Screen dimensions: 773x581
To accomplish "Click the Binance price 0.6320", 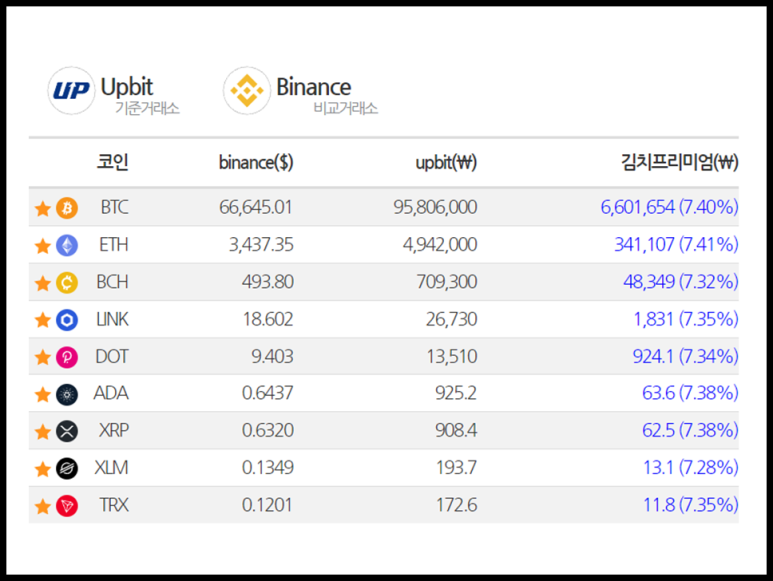I will click(268, 431).
